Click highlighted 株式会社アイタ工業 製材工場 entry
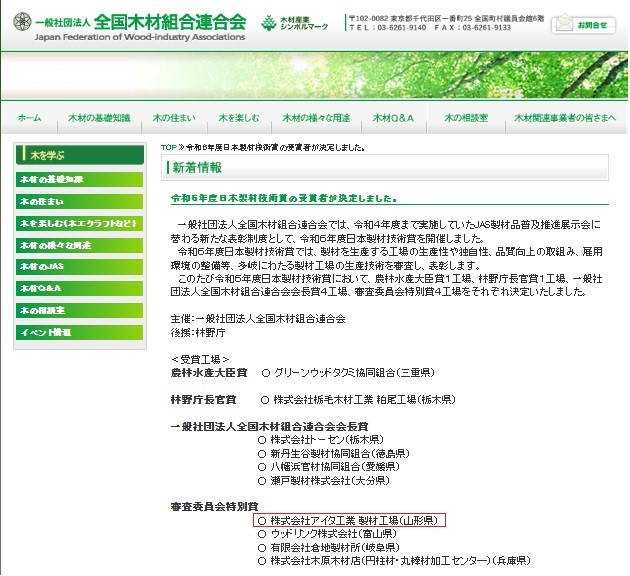 click(x=350, y=521)
